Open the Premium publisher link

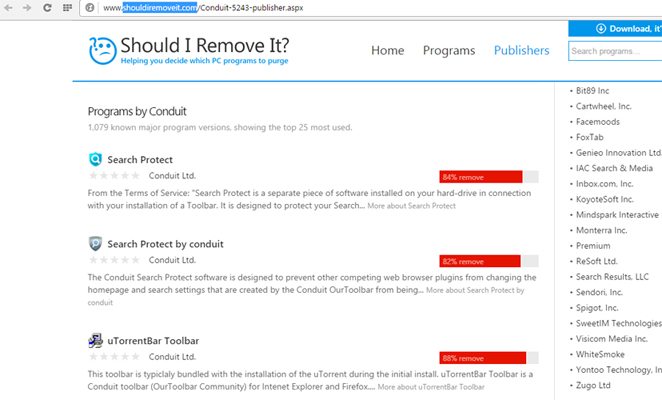[x=593, y=246]
